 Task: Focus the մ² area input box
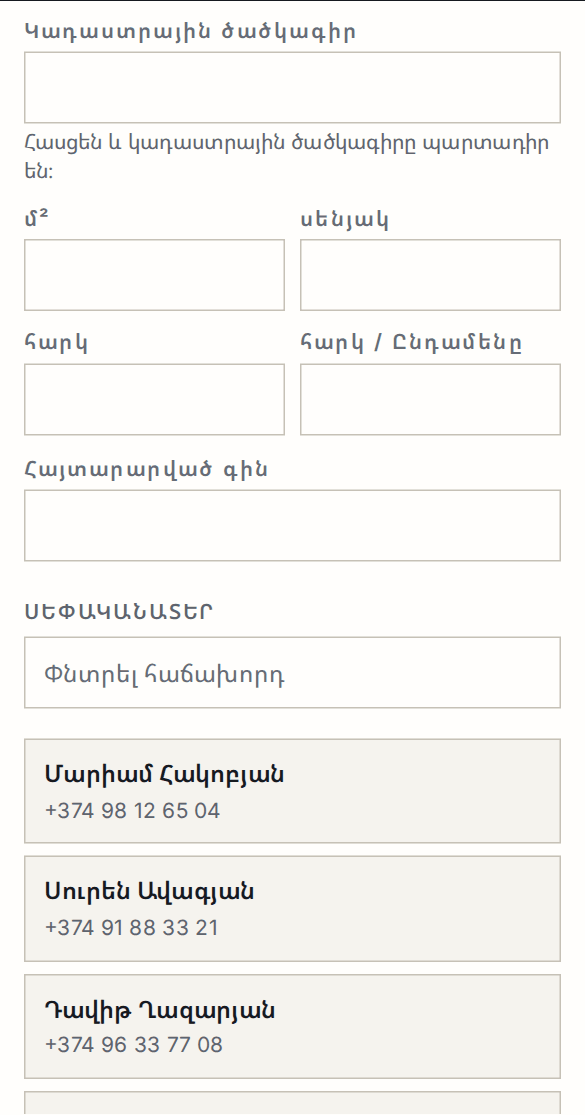(154, 274)
